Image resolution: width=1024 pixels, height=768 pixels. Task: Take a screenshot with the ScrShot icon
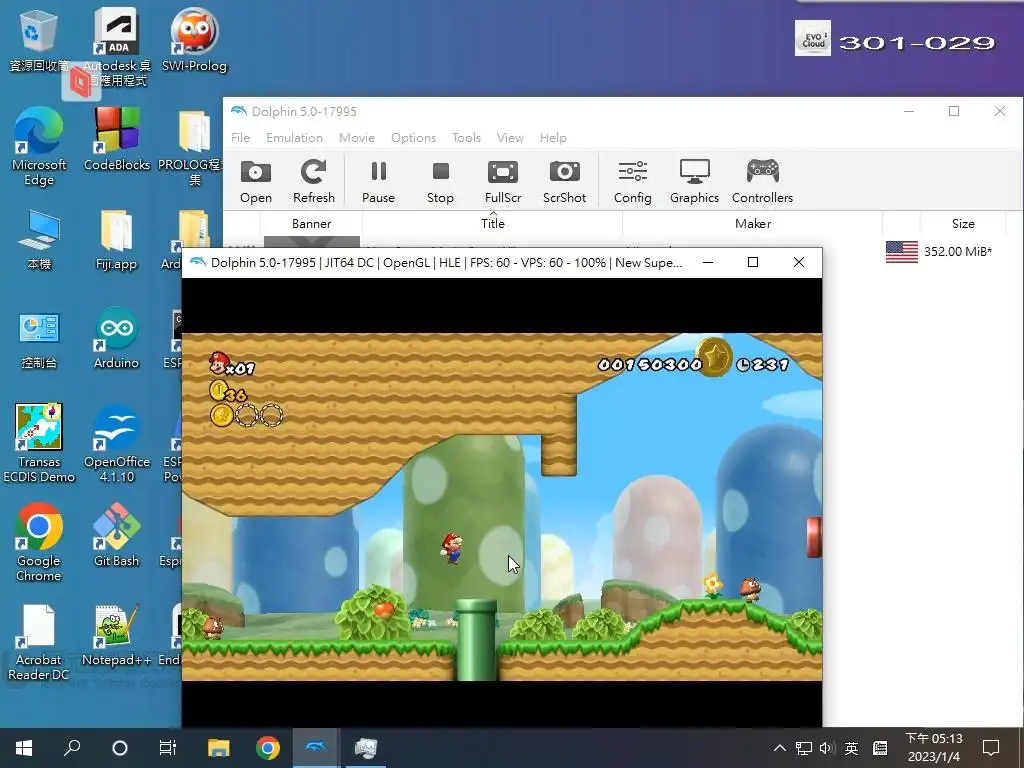564,182
